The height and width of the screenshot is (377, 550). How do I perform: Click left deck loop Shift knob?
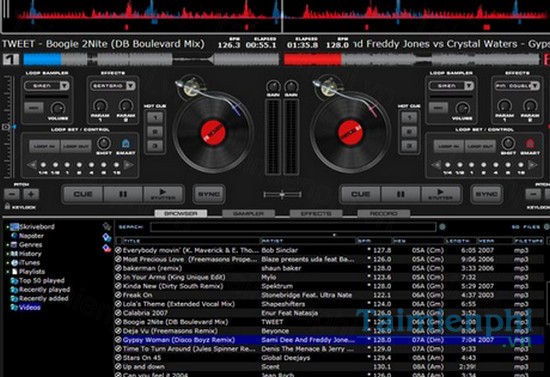[104, 143]
